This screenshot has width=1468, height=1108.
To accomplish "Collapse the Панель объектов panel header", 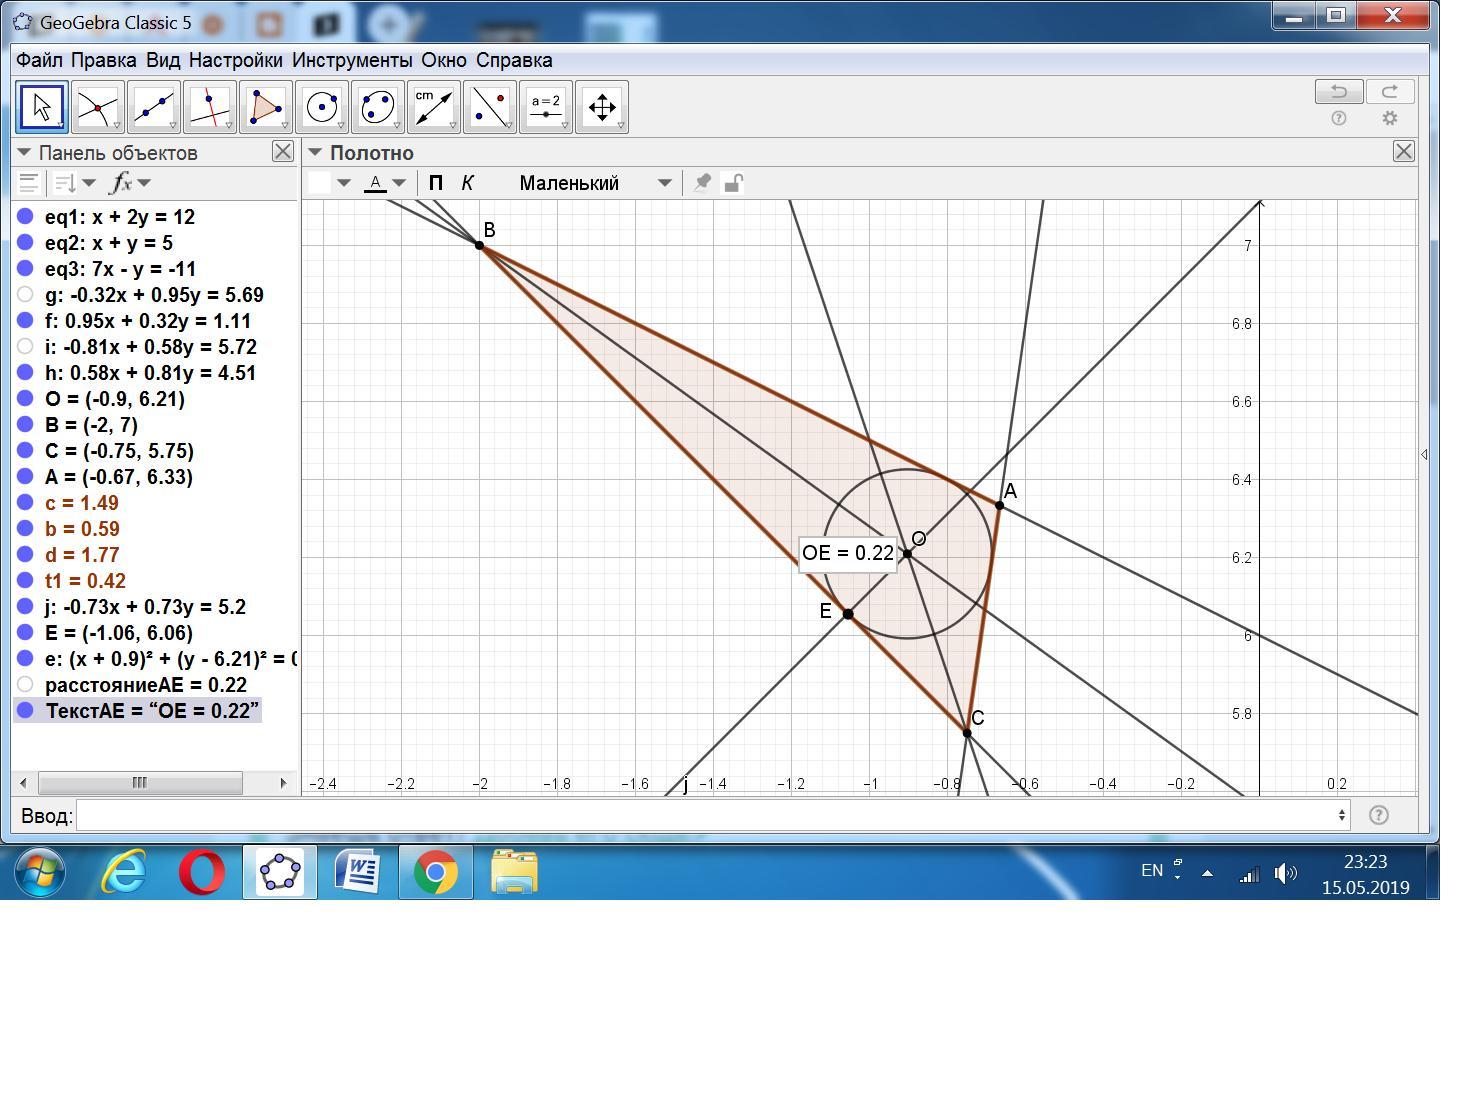I will tap(25, 153).
